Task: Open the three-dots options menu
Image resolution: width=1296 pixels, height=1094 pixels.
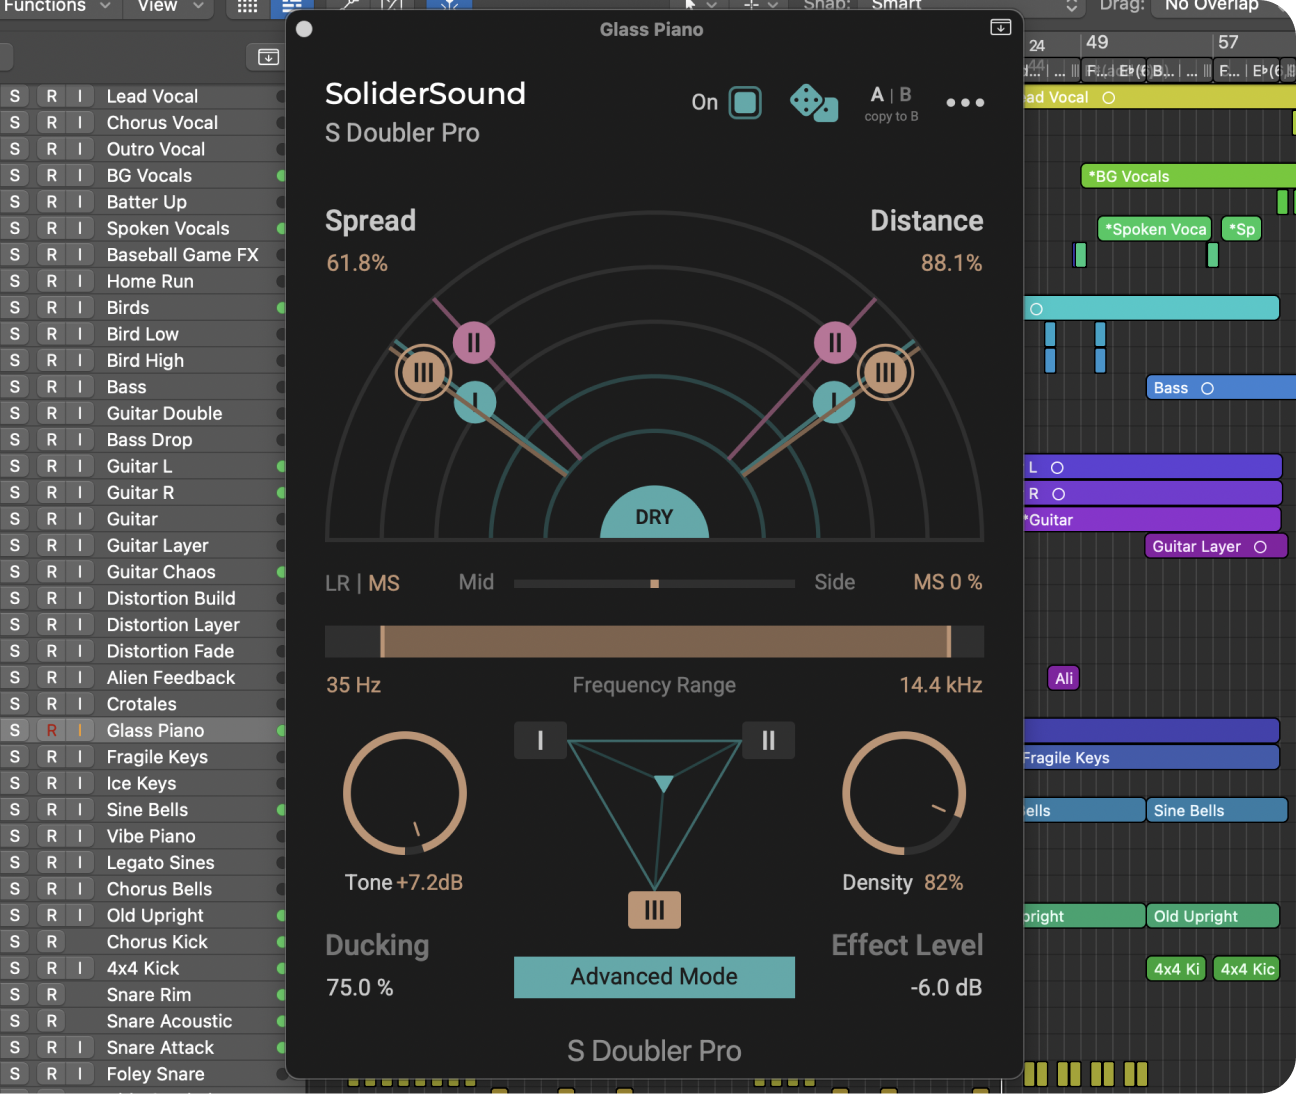Action: (x=965, y=103)
